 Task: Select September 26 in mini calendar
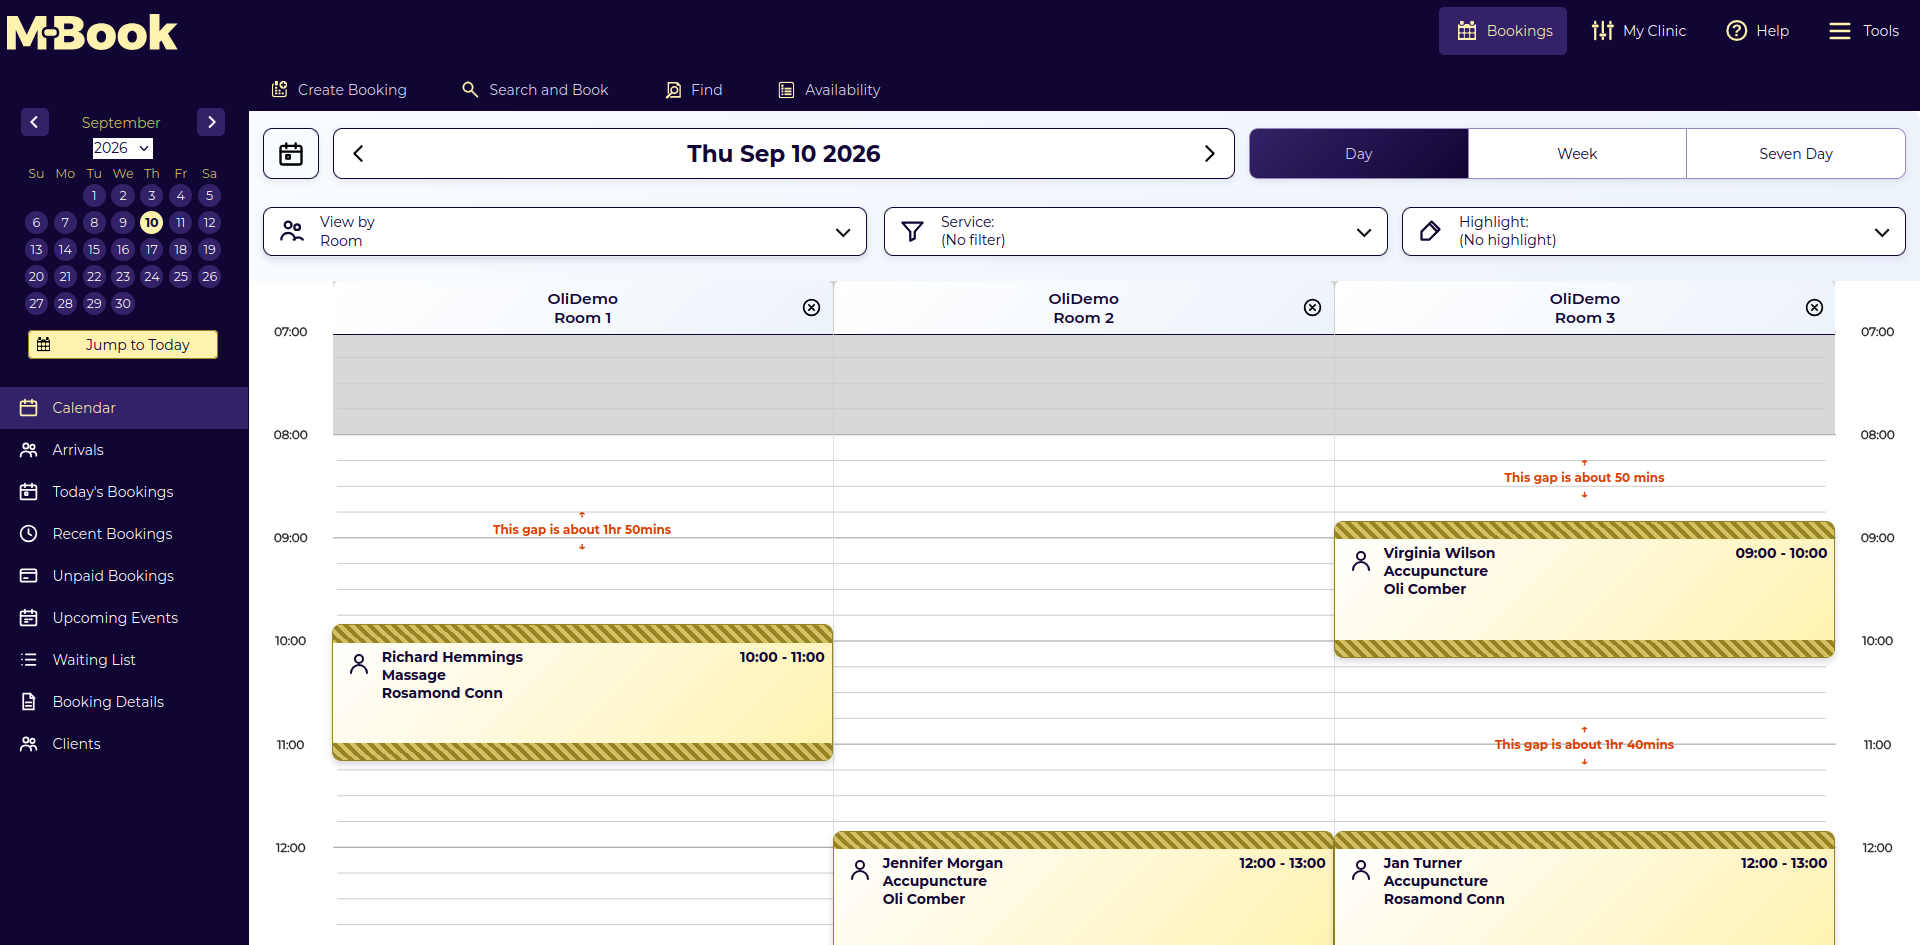(x=210, y=277)
